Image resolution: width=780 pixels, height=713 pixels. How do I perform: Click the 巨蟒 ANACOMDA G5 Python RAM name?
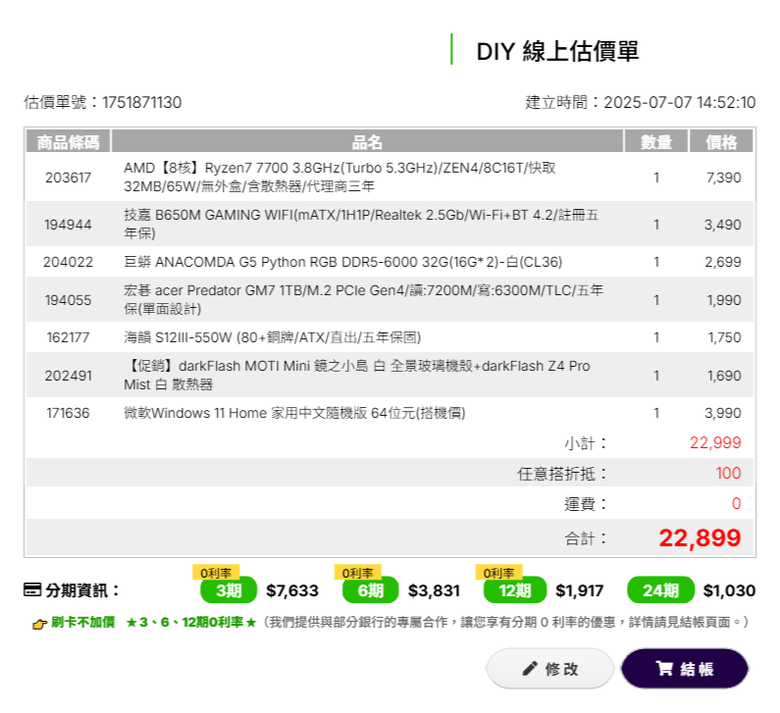point(343,262)
